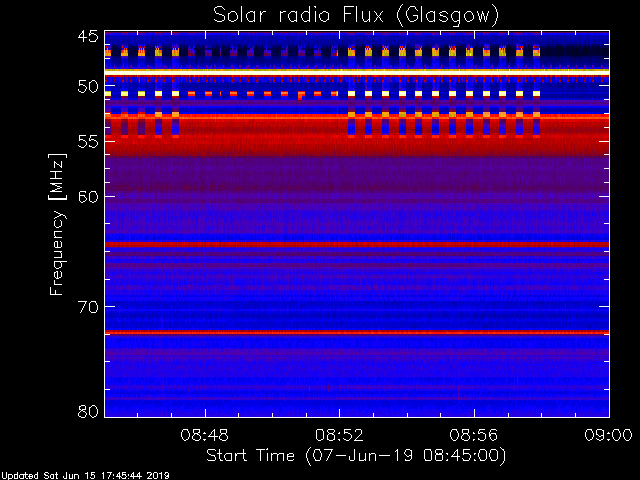The image size is (640, 480).
Task: Click the 08:56 time tick label
Action: pyautogui.click(x=474, y=435)
